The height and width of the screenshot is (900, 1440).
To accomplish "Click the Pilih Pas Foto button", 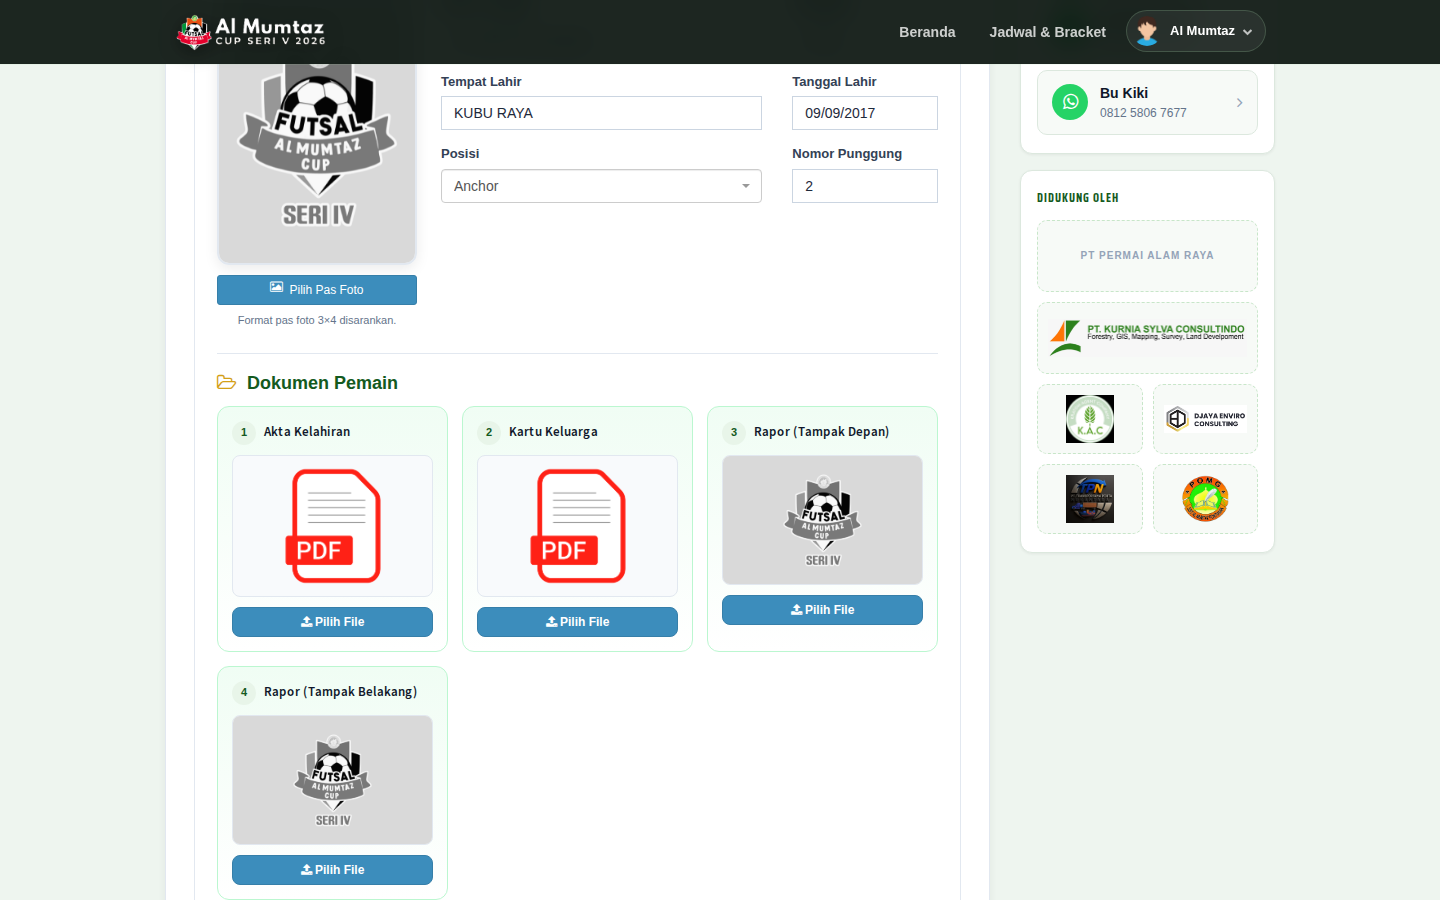I will tap(317, 290).
